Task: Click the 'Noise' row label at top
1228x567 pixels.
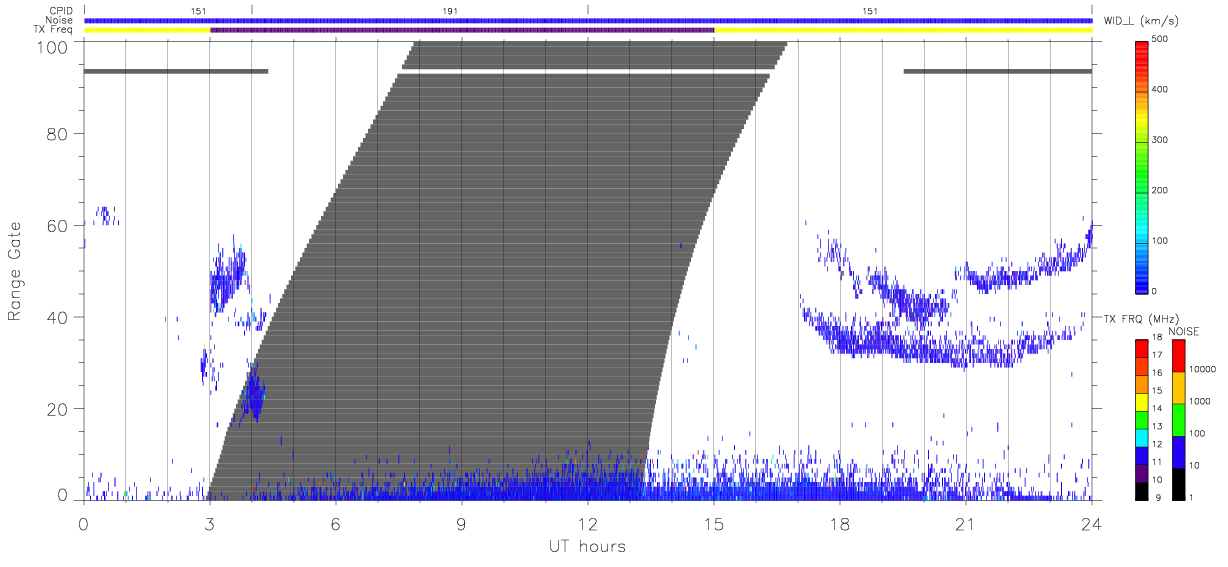Action: pyautogui.click(x=58, y=20)
